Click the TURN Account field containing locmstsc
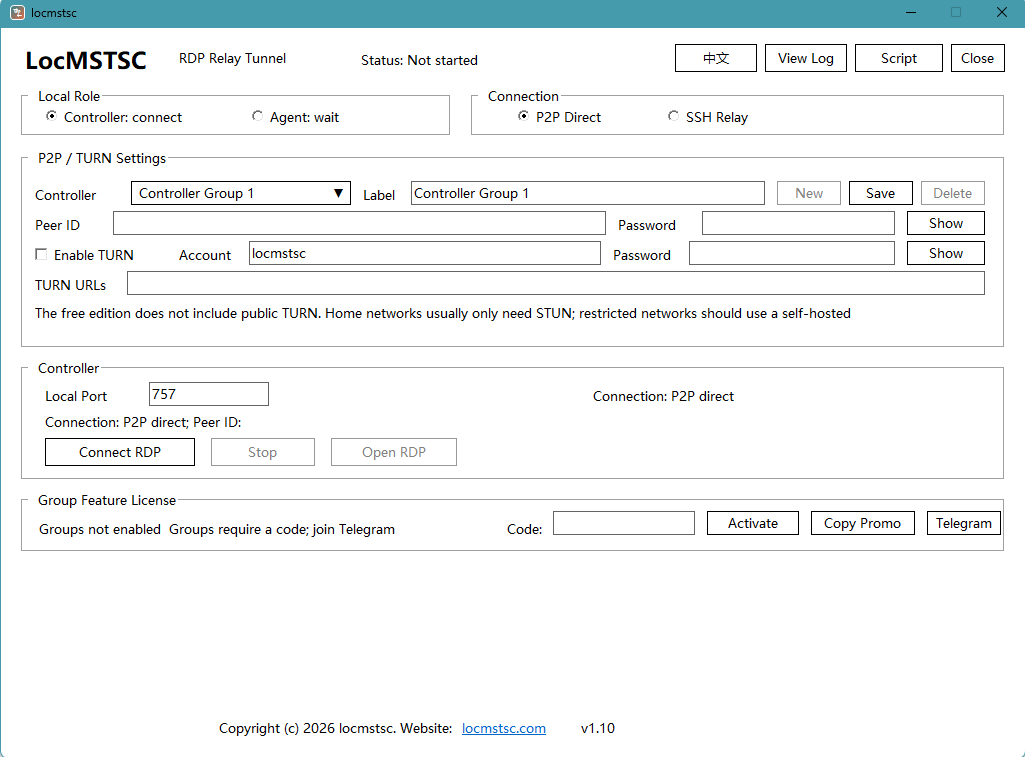 click(424, 253)
